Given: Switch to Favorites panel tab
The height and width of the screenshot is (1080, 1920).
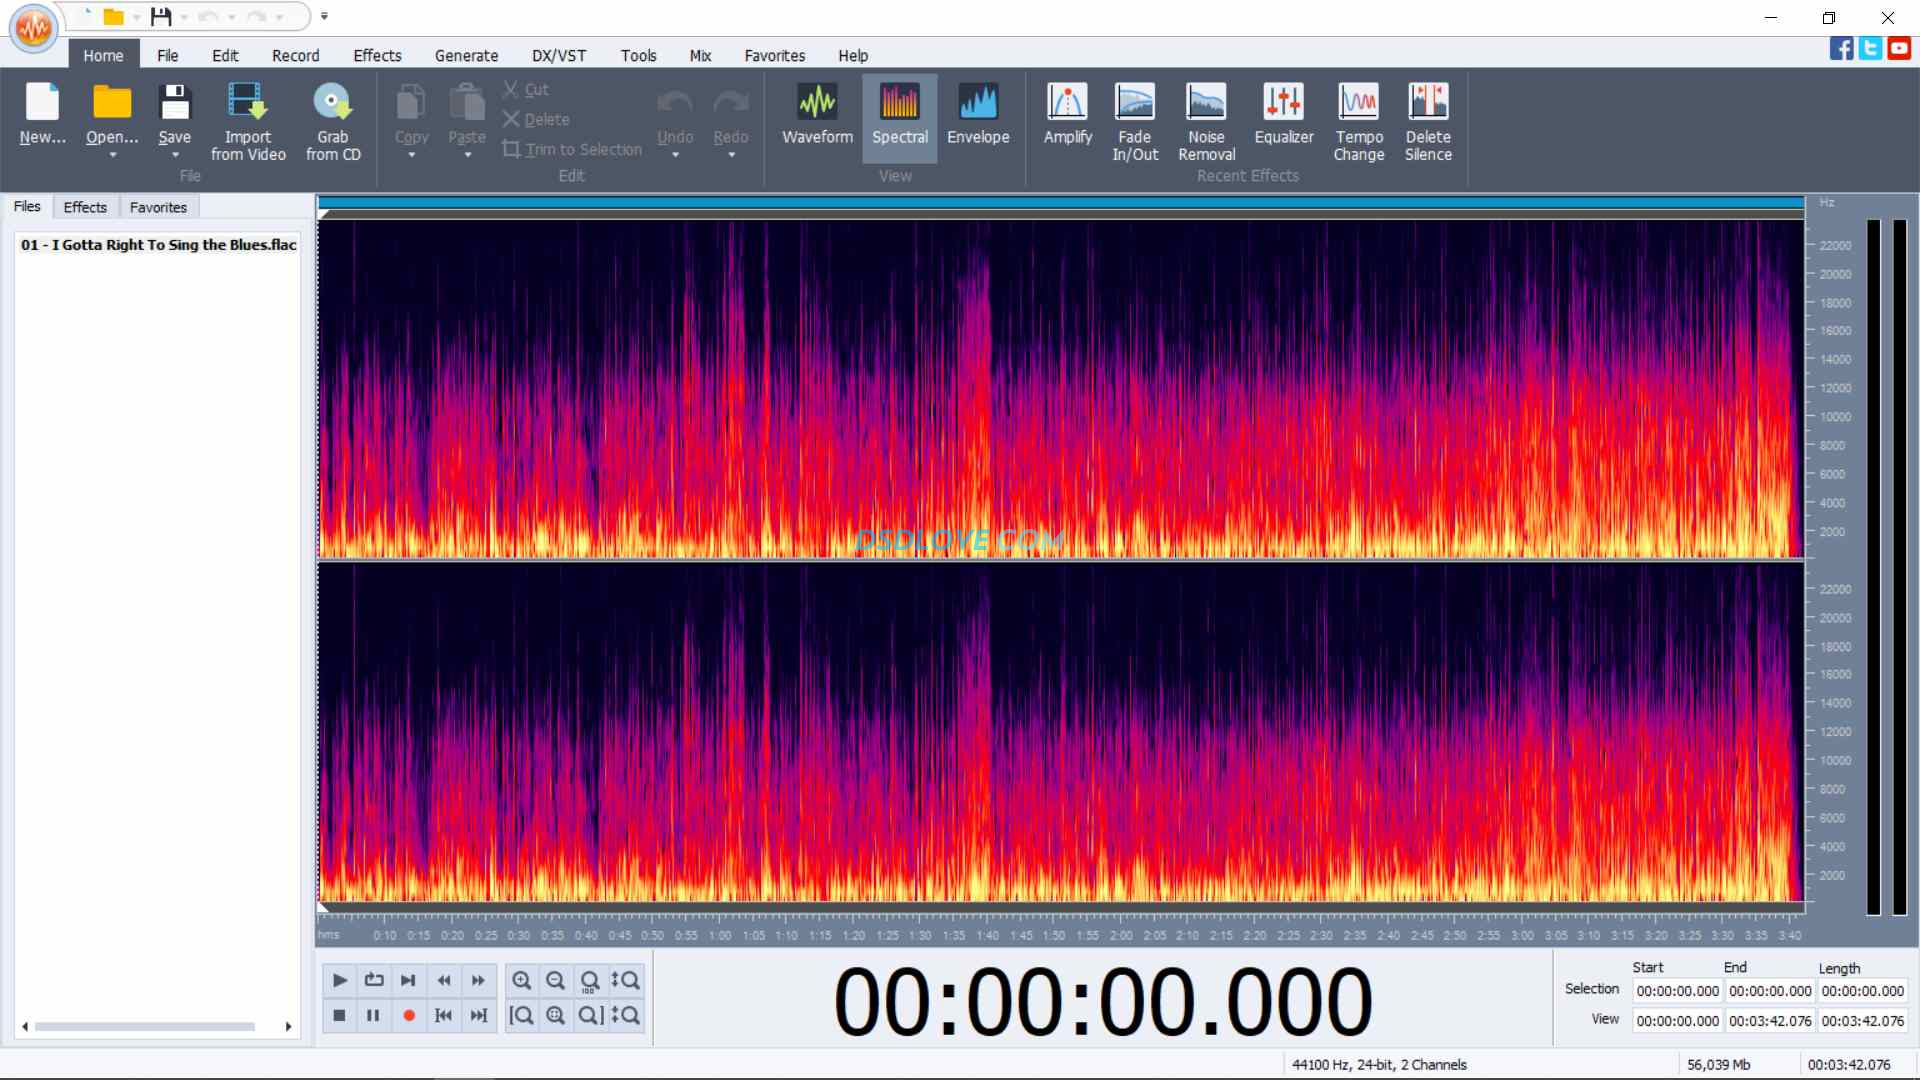Looking at the screenshot, I should [158, 207].
